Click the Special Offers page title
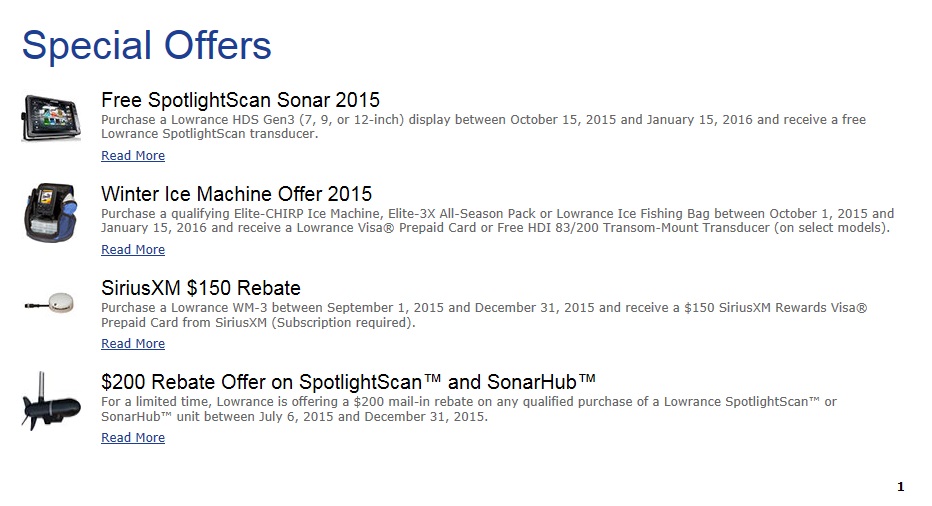 click(146, 45)
